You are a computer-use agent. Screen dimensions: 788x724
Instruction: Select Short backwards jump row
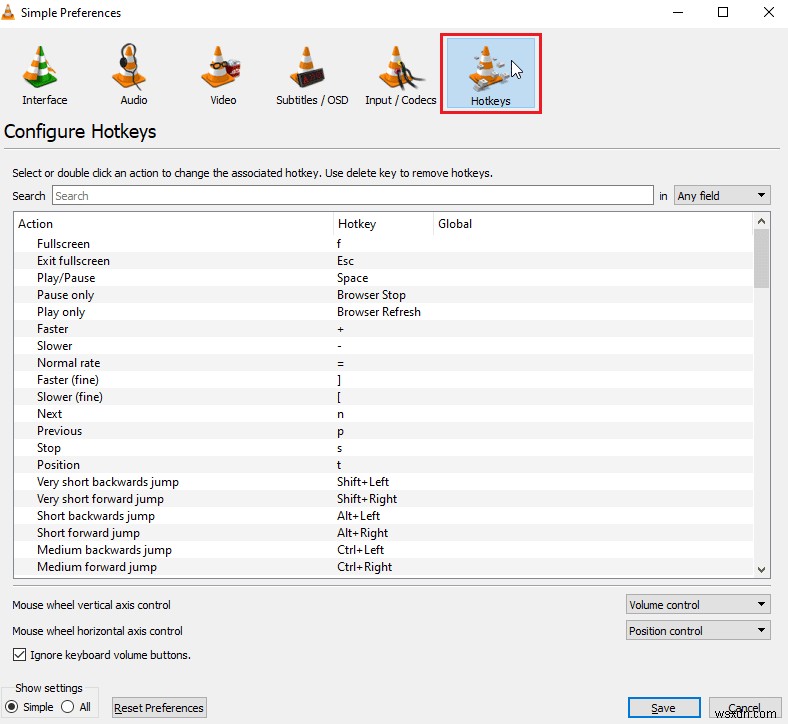click(384, 516)
